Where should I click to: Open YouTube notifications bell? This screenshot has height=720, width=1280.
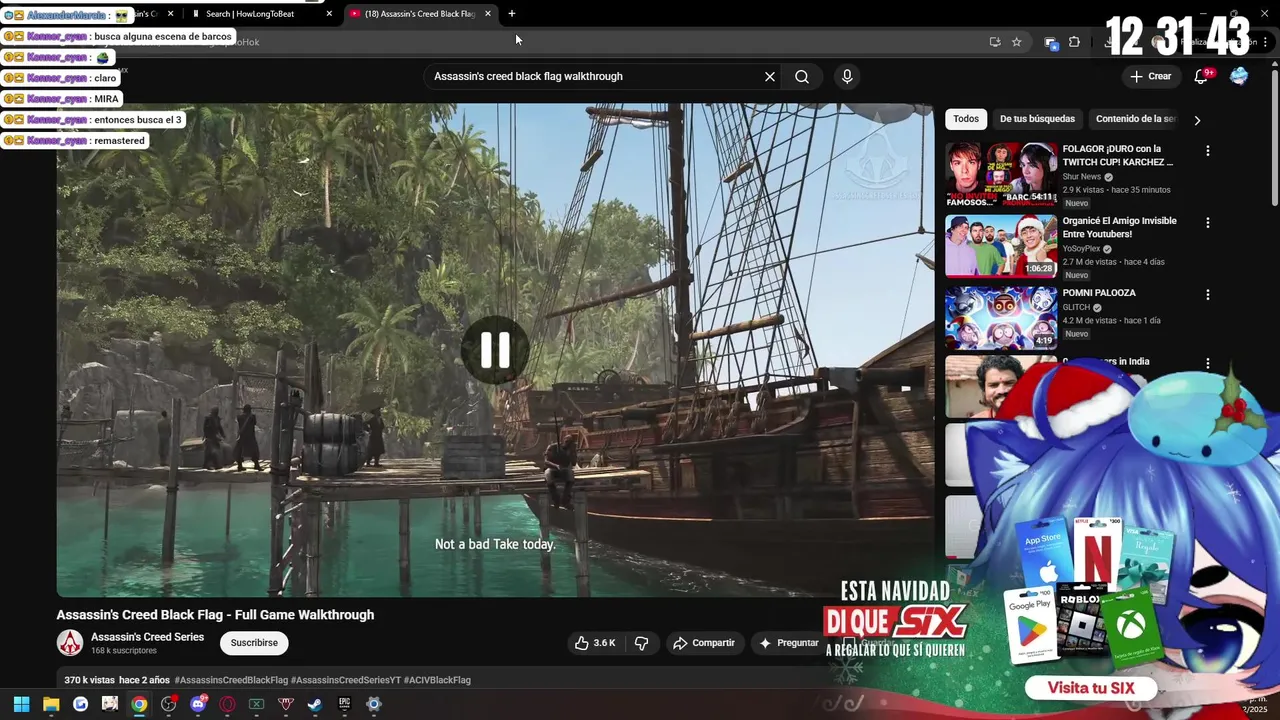tap(1202, 76)
